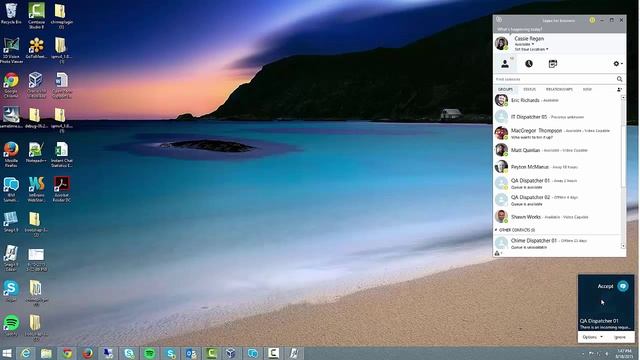Select the JetBrains WebStorm desktop icon
The image size is (640, 360).
[36, 189]
